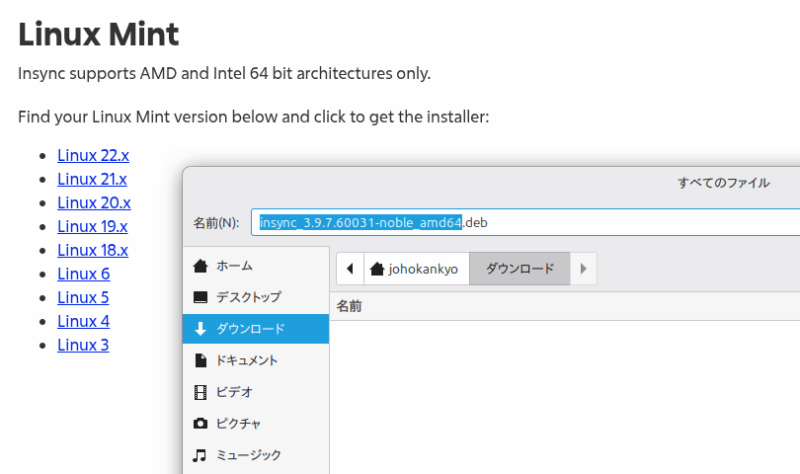Open the Linux 19.x installer link
Screen dimensions: 800x474
92,226
